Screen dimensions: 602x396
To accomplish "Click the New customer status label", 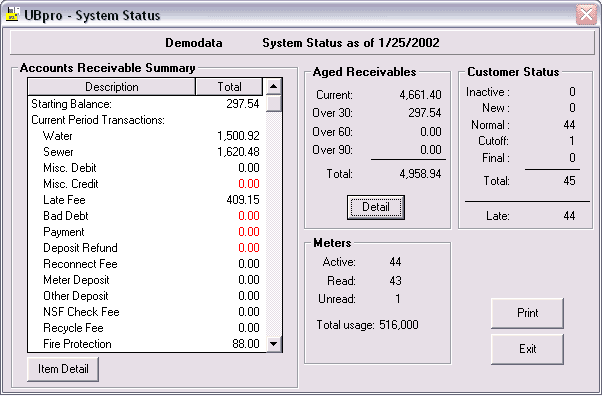I will click(496, 108).
